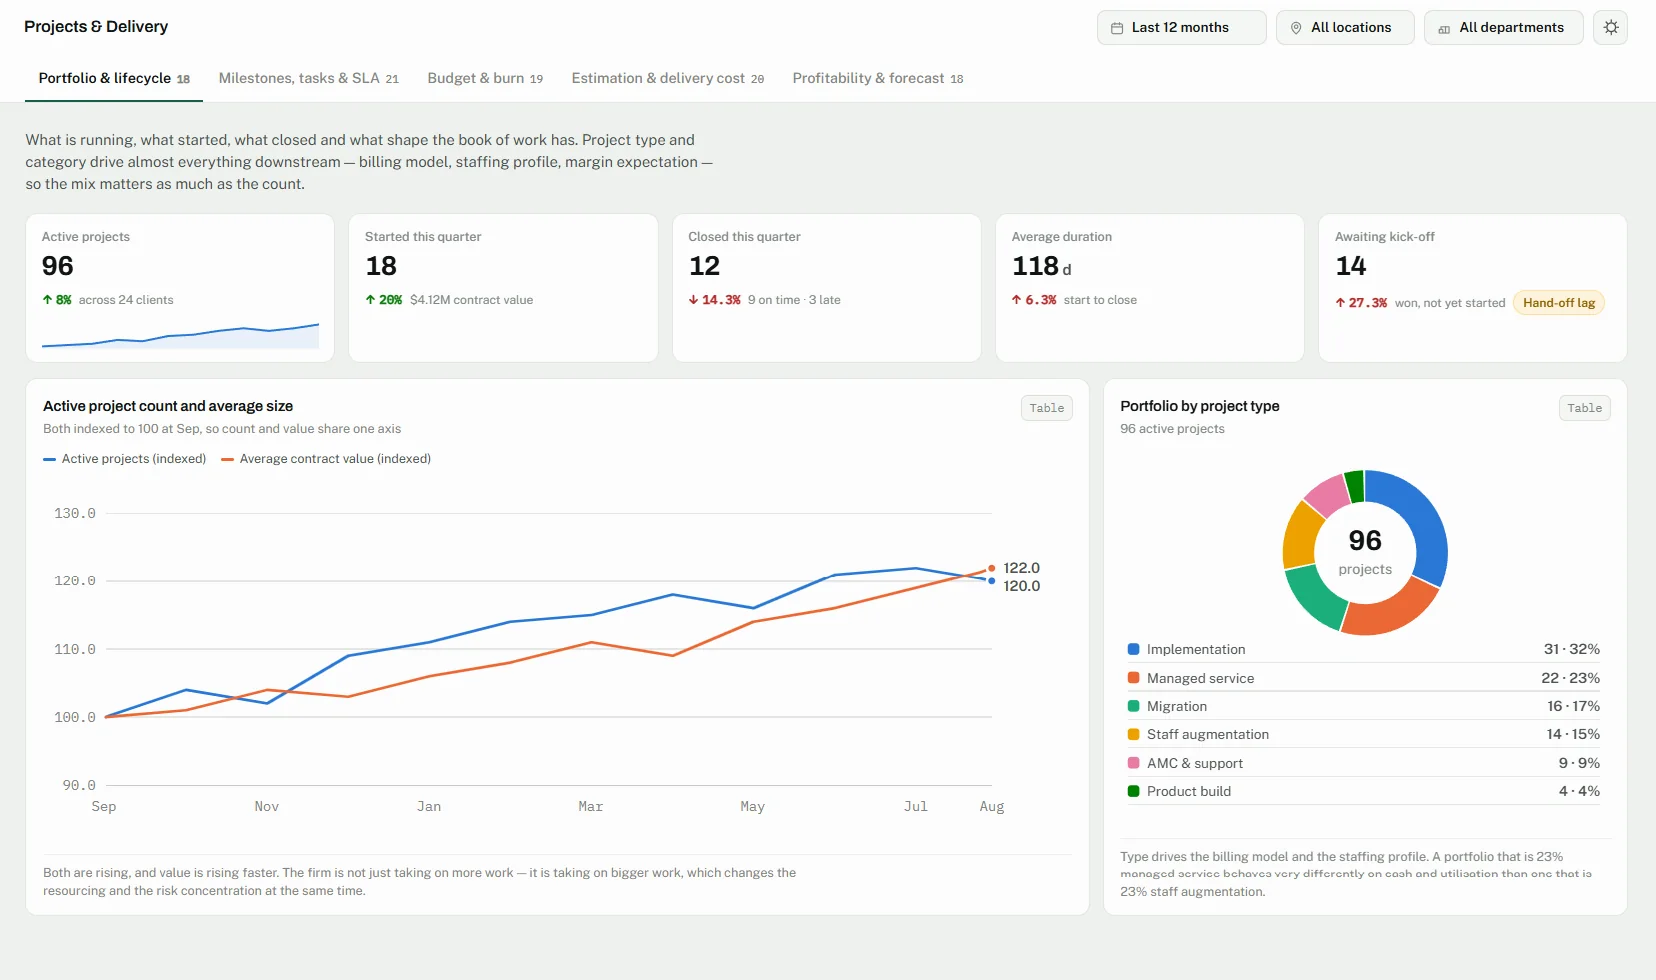Open the Average duration card
The height and width of the screenshot is (980, 1656).
pos(1150,288)
